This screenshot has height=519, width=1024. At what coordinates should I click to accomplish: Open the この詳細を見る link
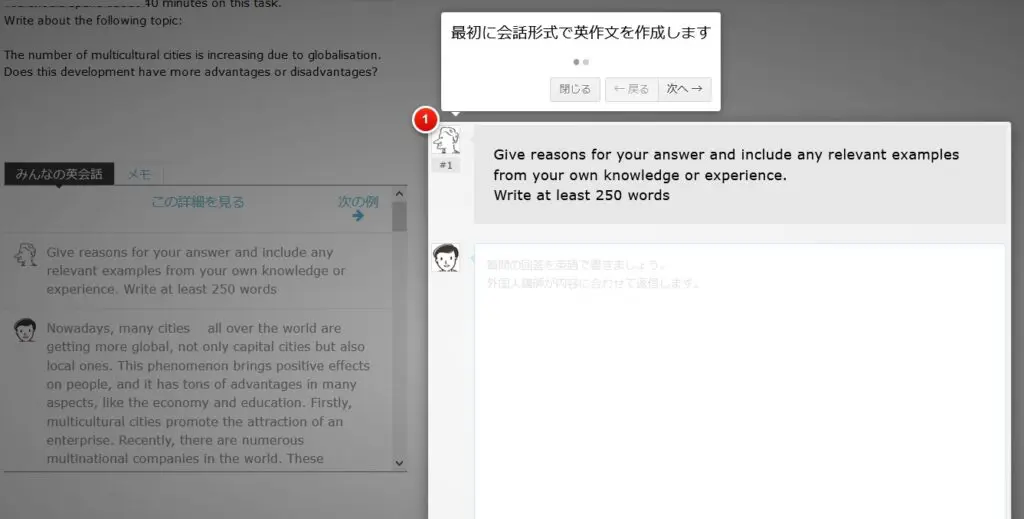197,202
